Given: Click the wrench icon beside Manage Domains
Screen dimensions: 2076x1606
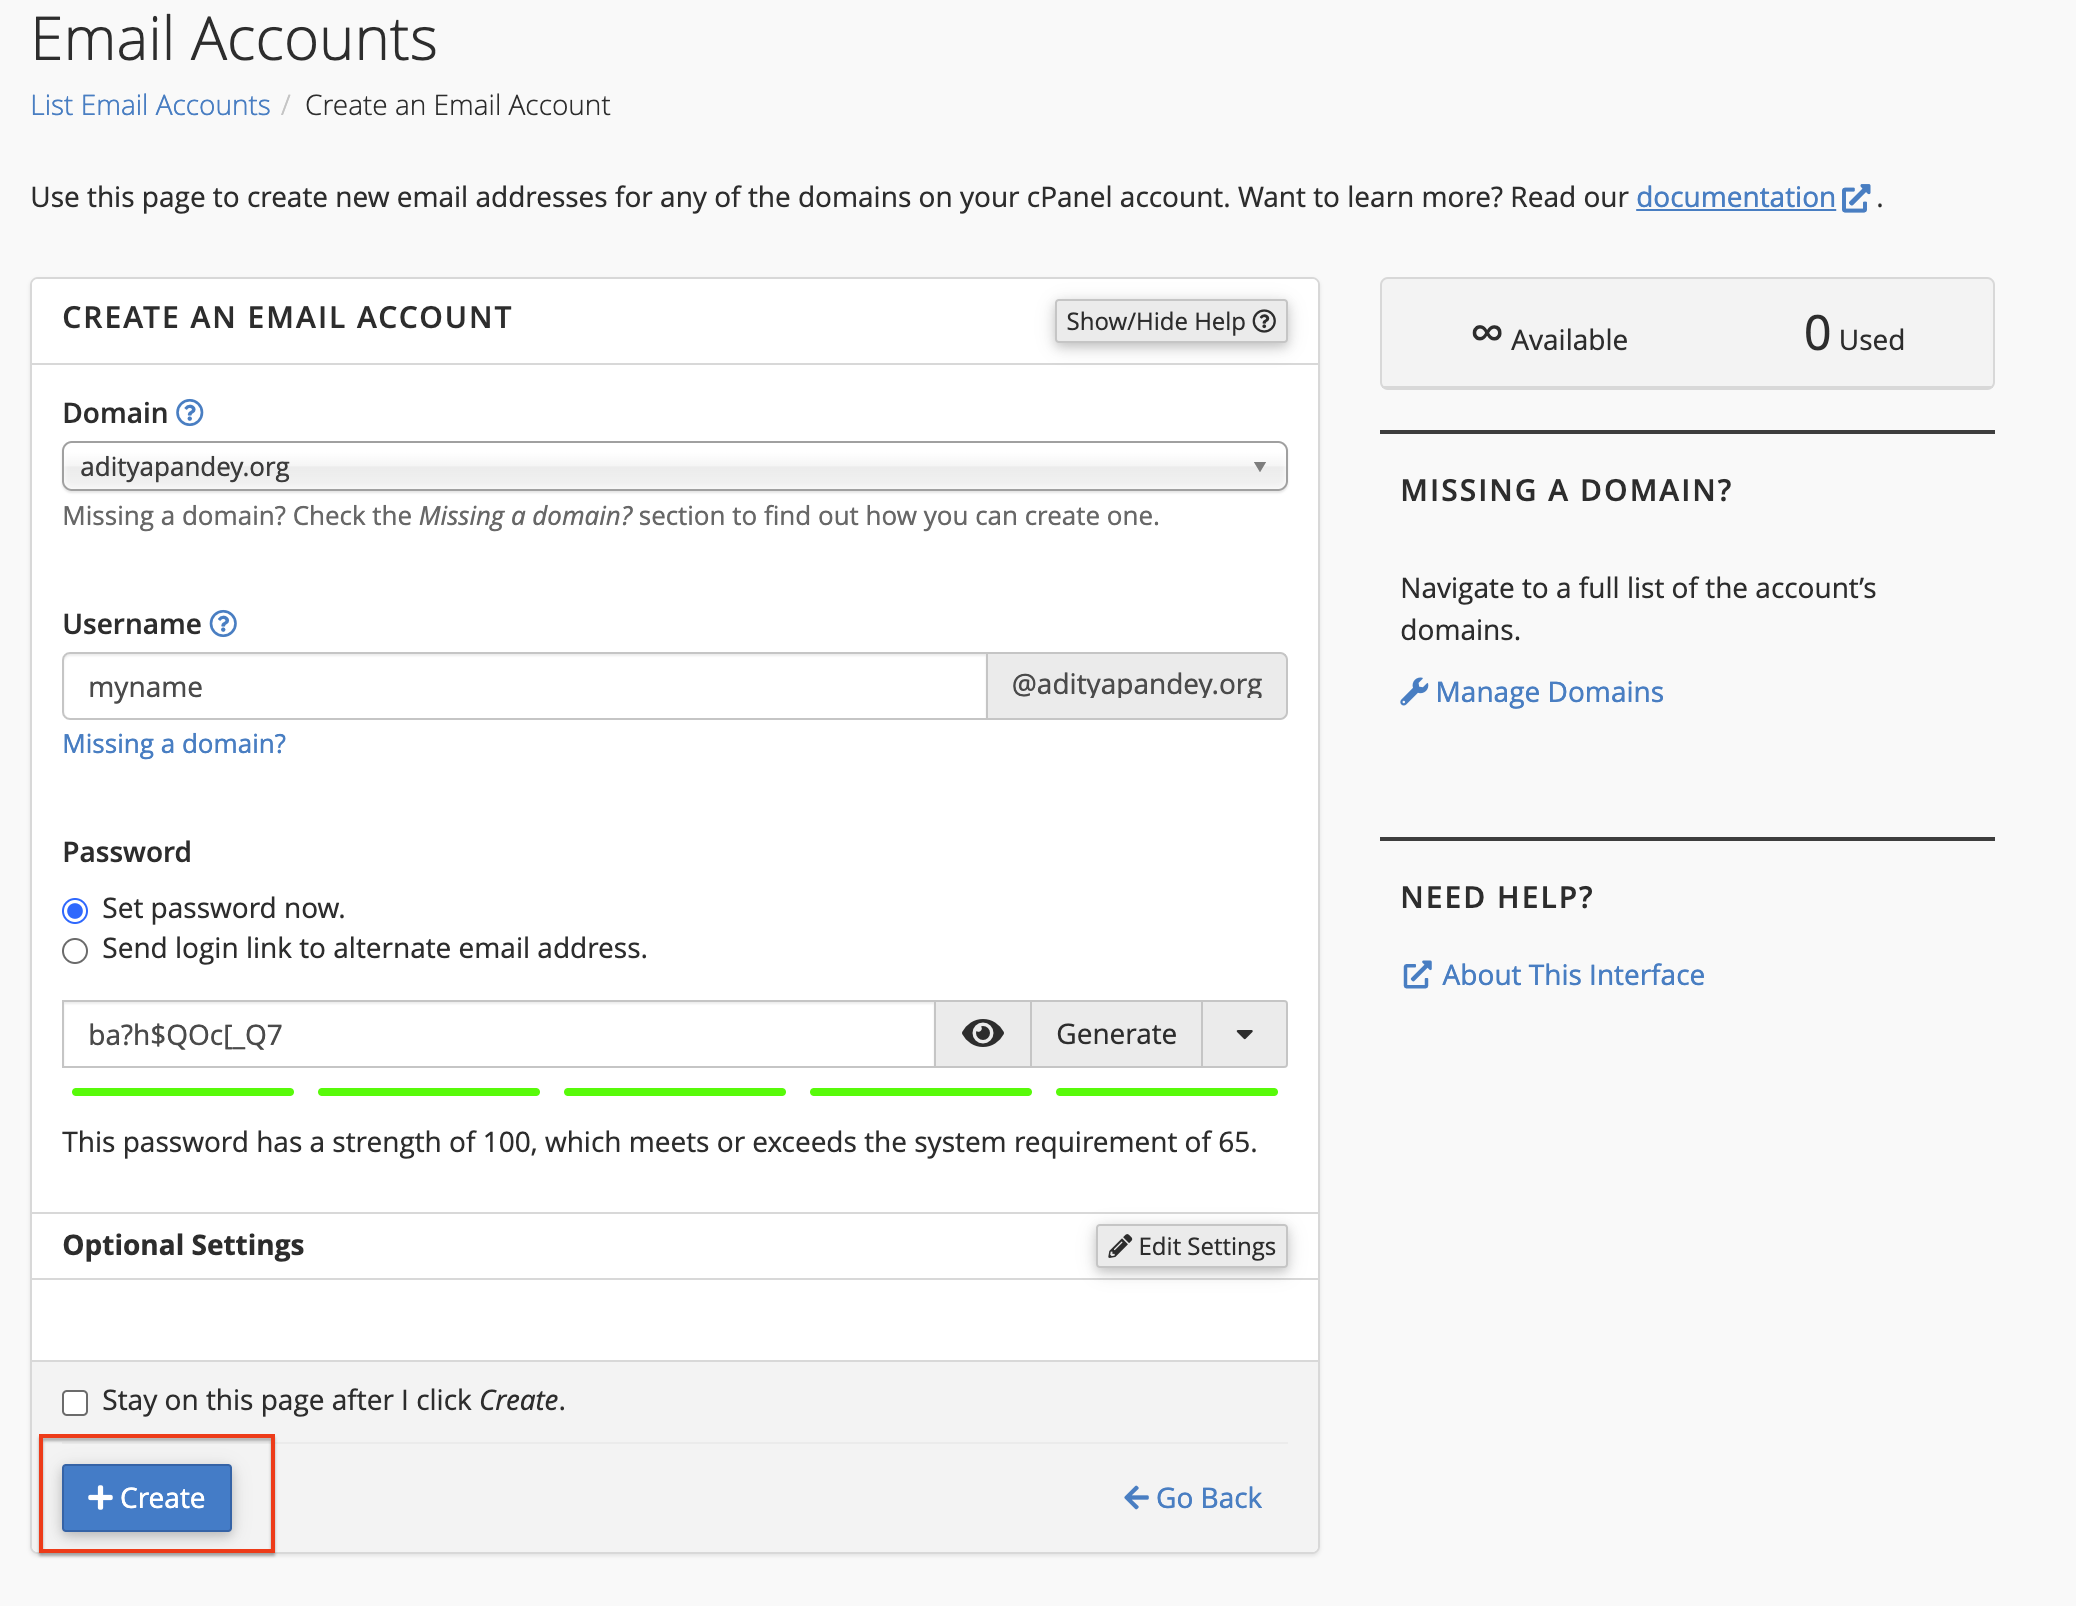Looking at the screenshot, I should pos(1413,691).
